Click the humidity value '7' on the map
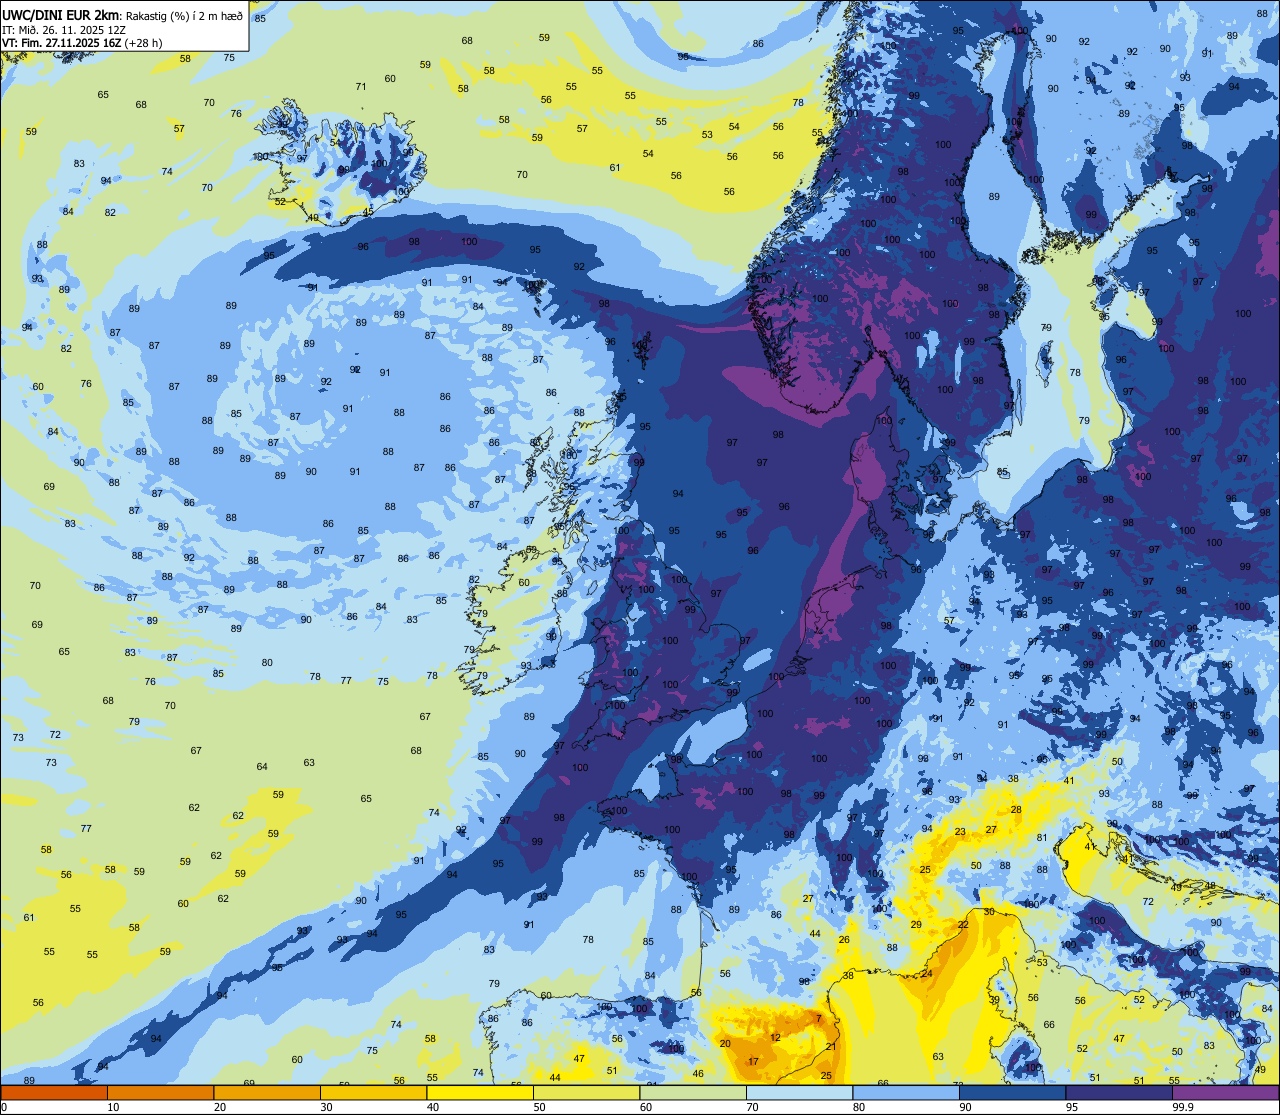 pyautogui.click(x=819, y=1019)
